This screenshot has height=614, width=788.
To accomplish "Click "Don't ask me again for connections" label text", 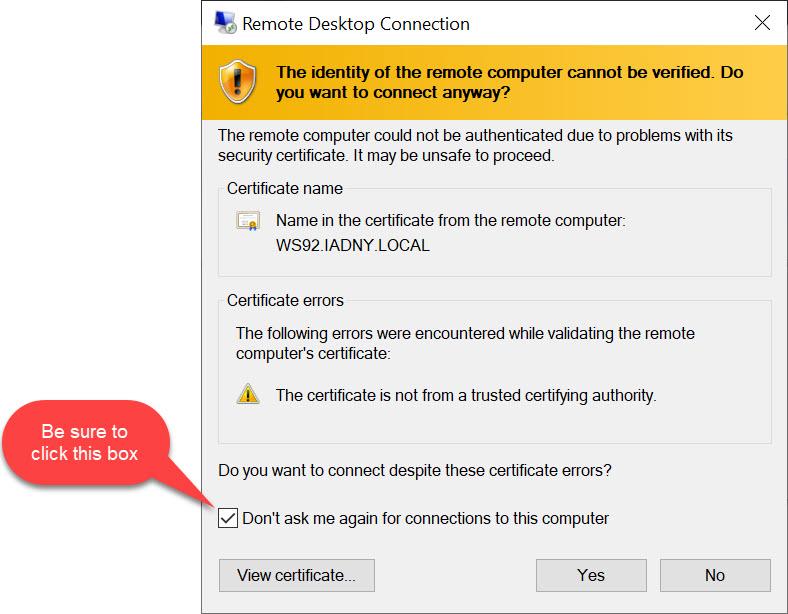I will 425,518.
